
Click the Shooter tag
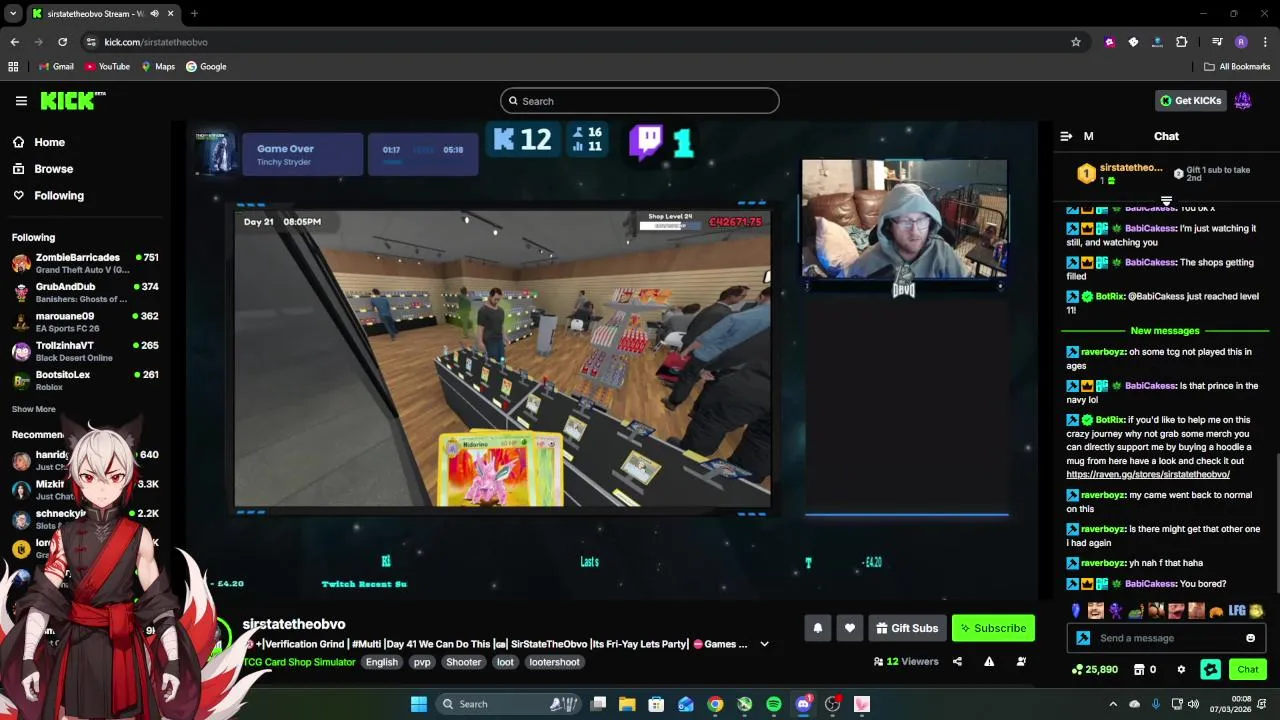(x=464, y=662)
